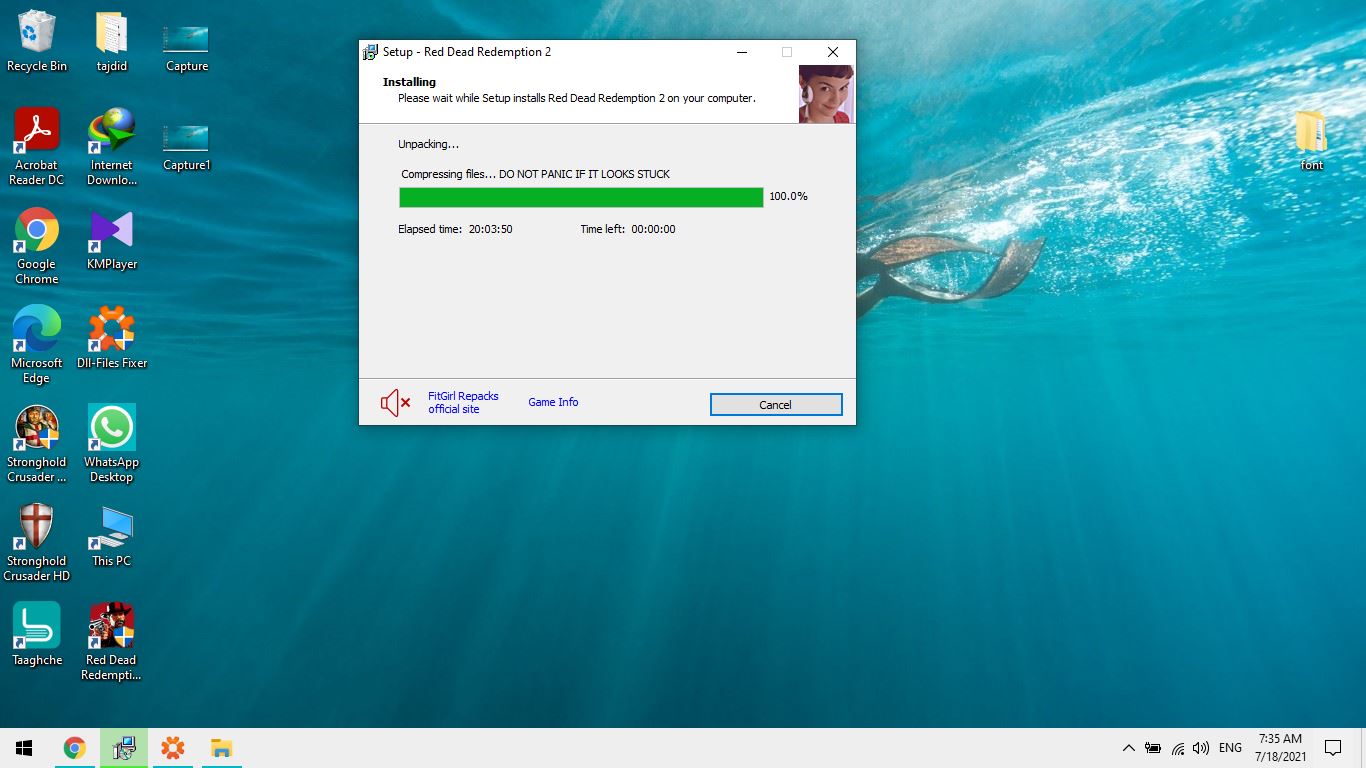Select the Internet Download Manager shortcut
Image resolution: width=1366 pixels, height=768 pixels.
click(x=111, y=146)
